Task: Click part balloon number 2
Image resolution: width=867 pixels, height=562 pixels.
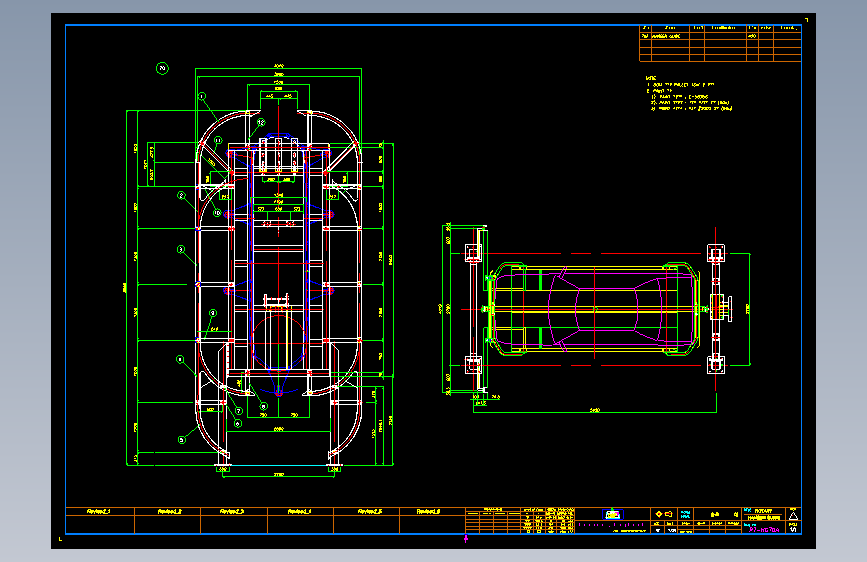Action: pyautogui.click(x=181, y=195)
